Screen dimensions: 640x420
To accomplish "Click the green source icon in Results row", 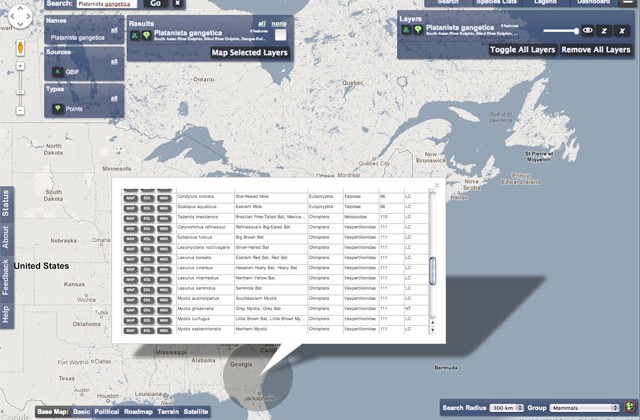I will (x=135, y=36).
